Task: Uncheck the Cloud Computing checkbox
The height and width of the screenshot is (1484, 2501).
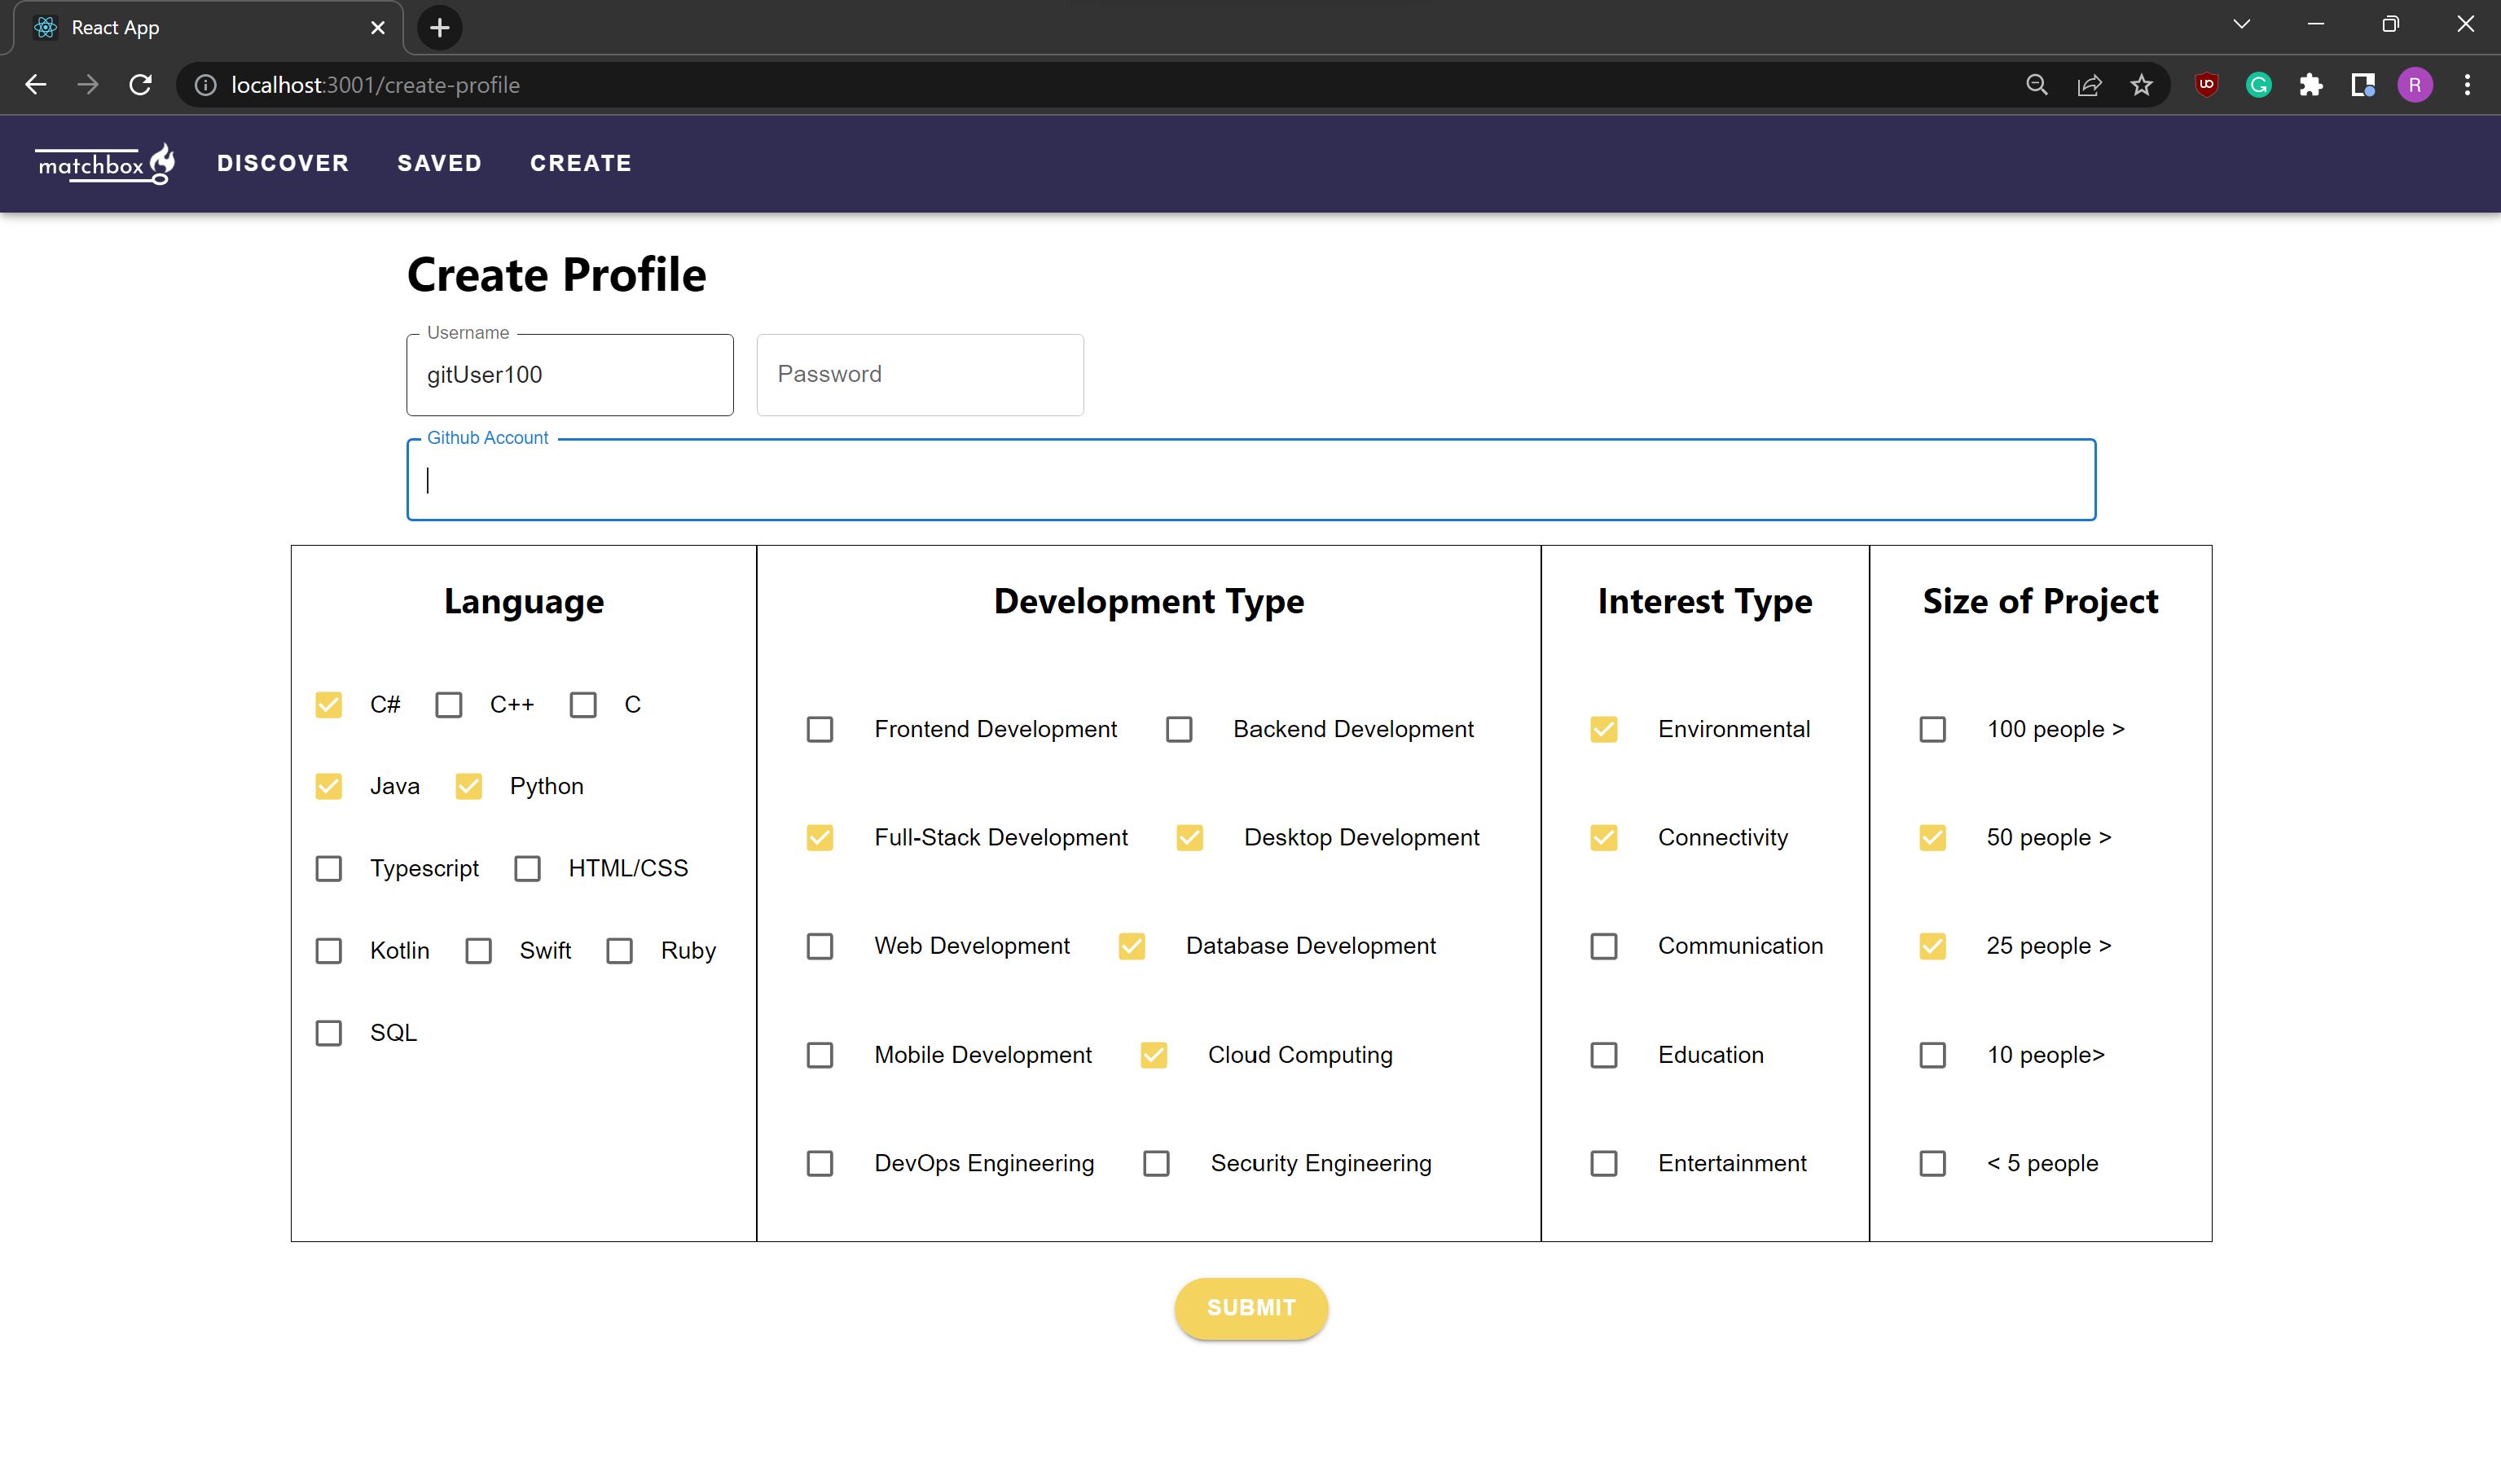Action: point(1153,1055)
